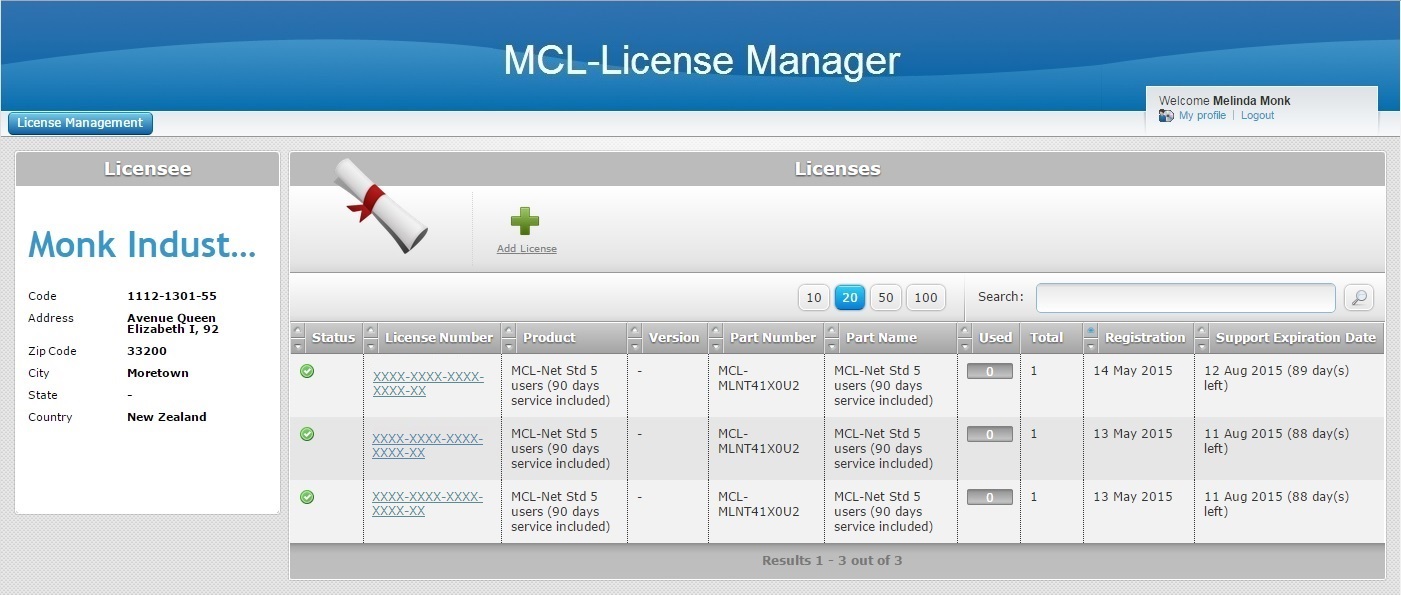The image size is (1401, 595).
Task: Open the My profile link
Action: (1202, 116)
